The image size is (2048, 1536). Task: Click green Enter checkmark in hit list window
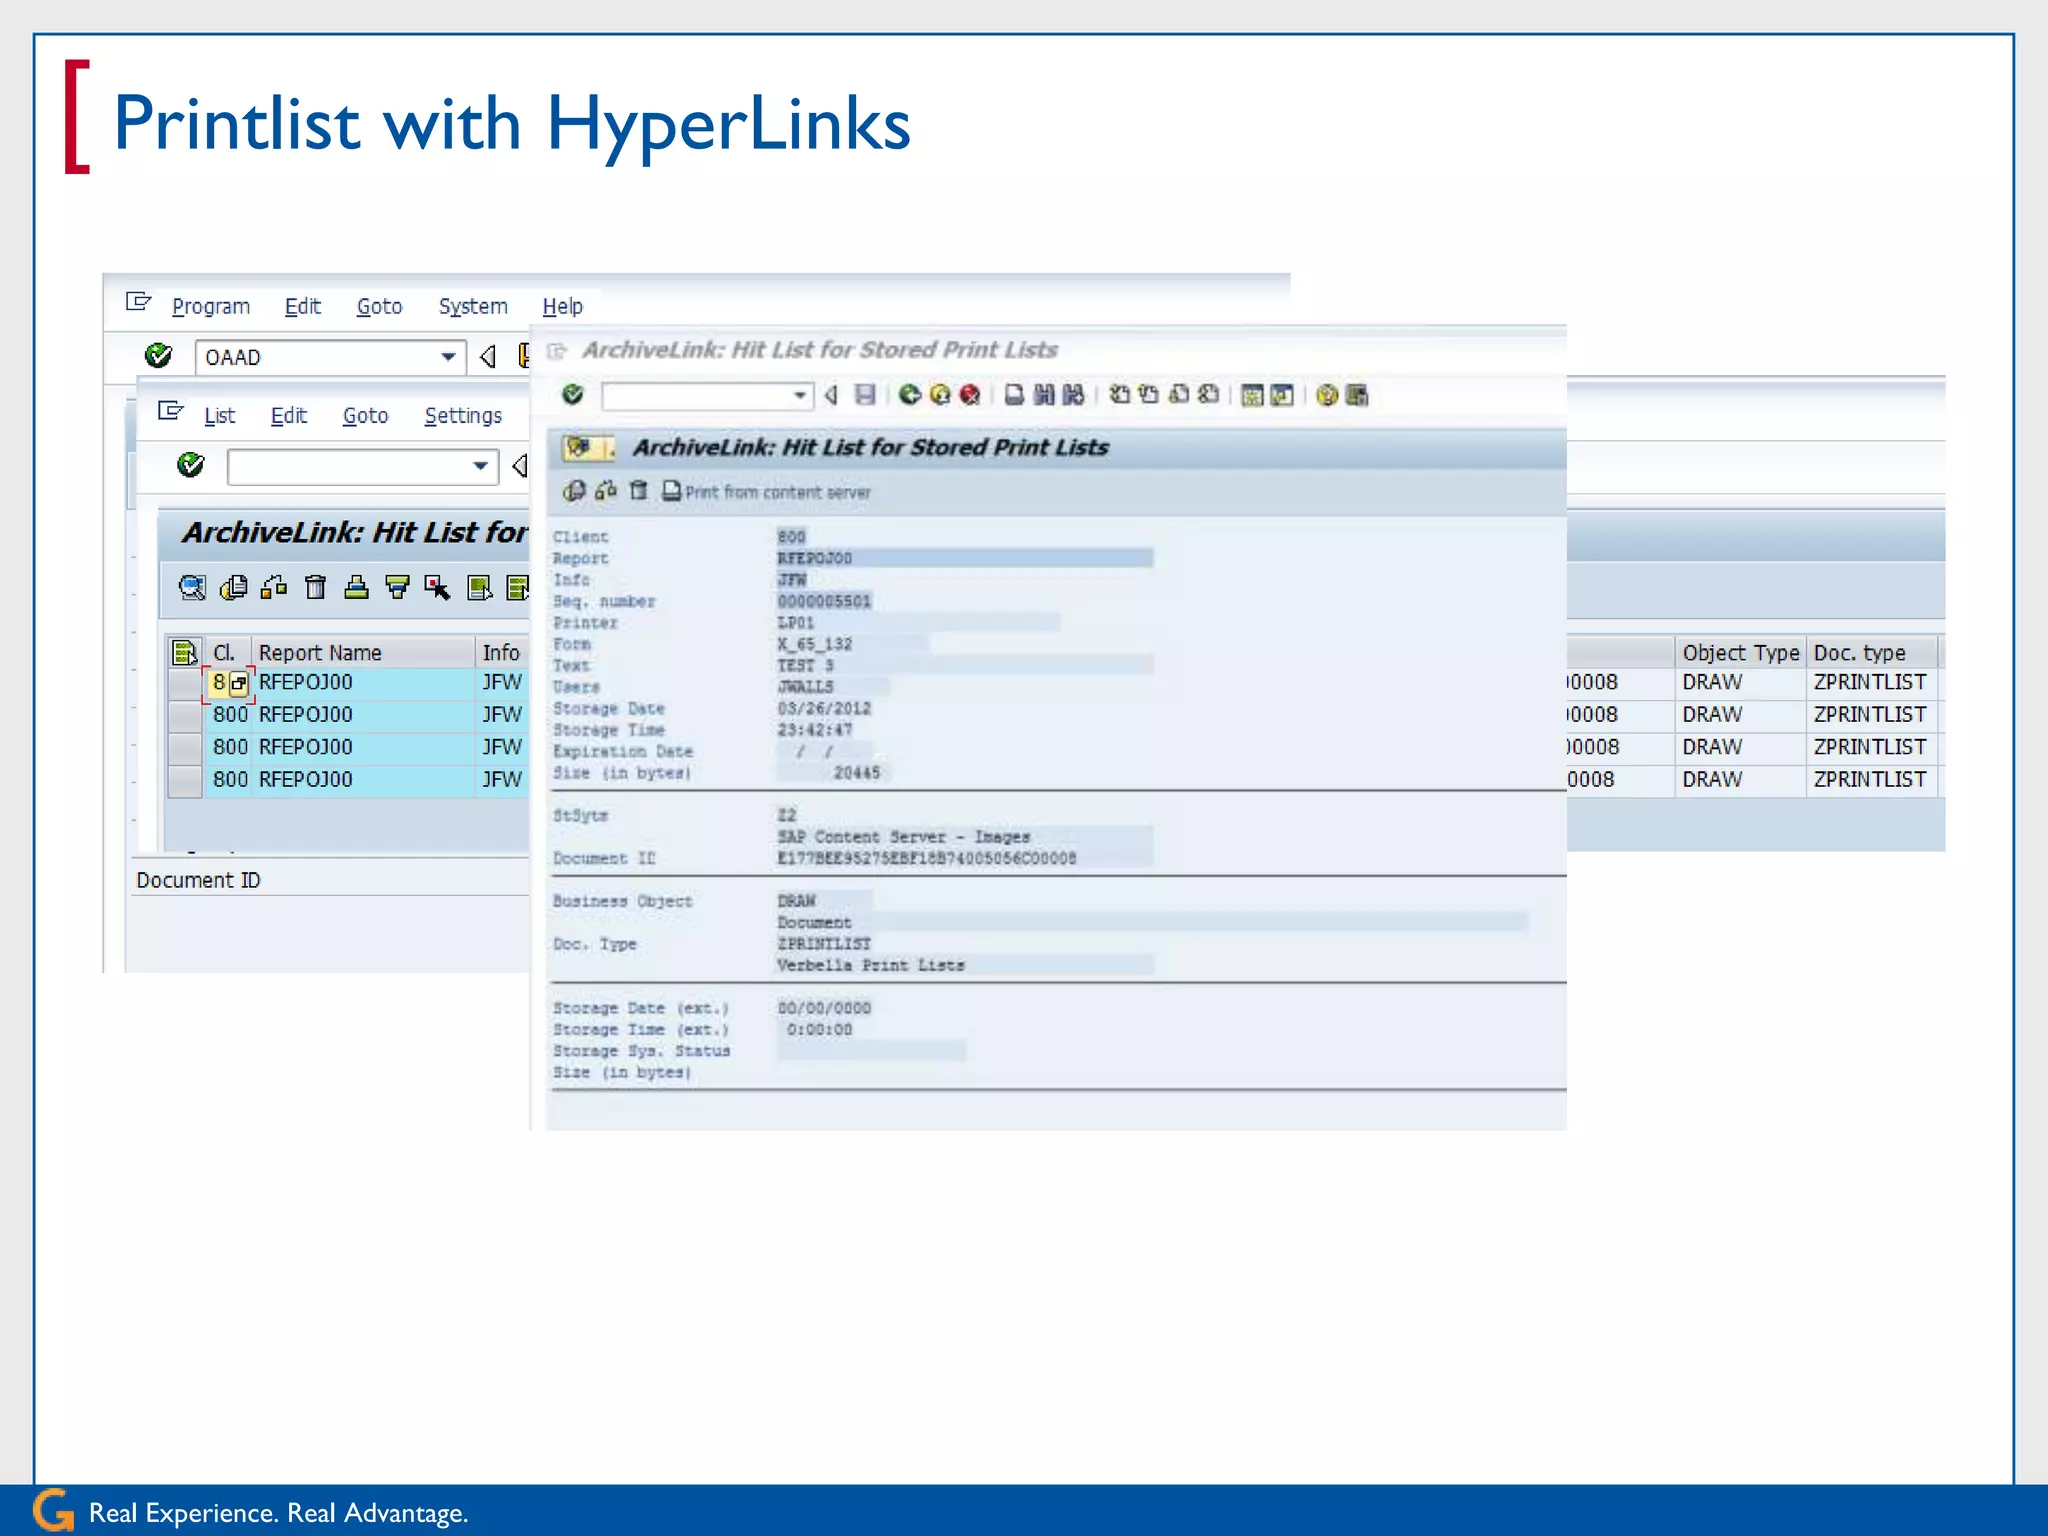point(190,465)
